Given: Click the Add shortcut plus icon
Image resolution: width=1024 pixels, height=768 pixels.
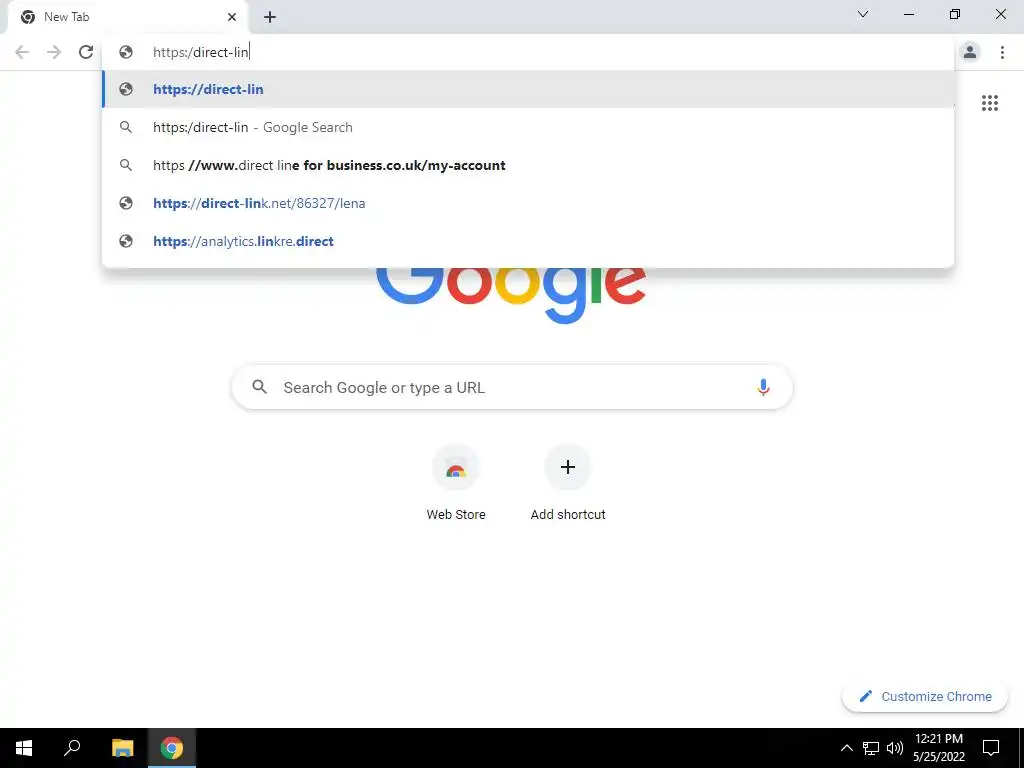Looking at the screenshot, I should [x=568, y=467].
